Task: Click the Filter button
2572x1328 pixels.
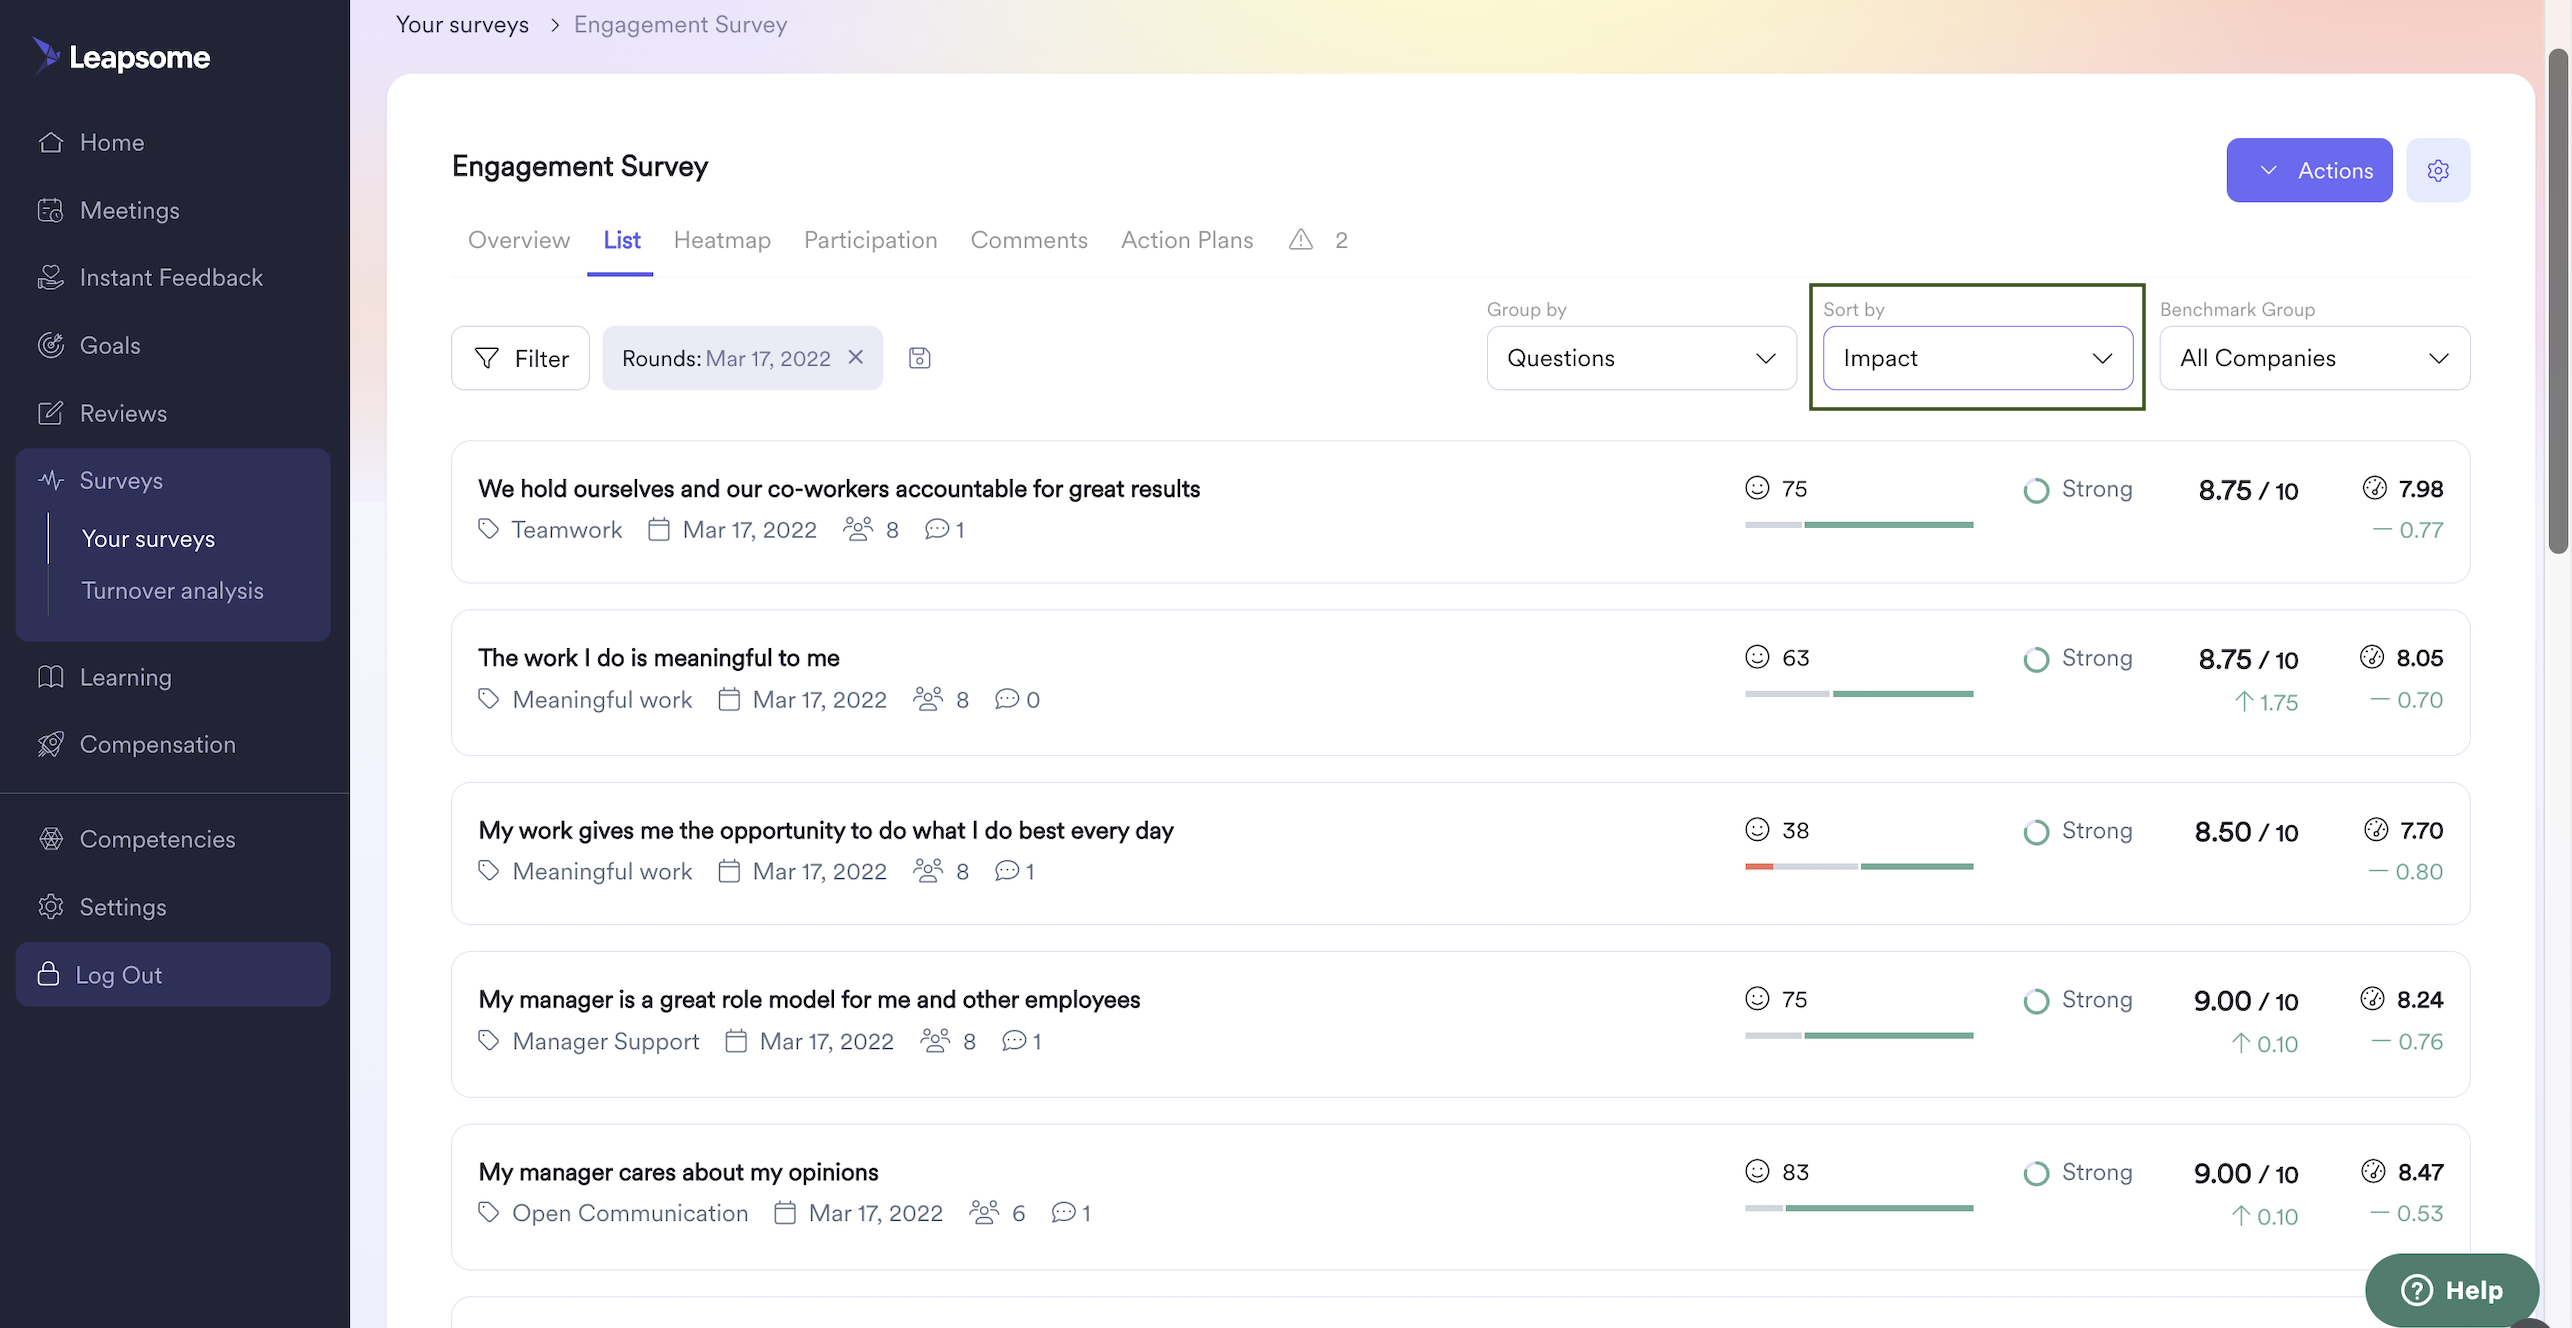Action: coord(520,358)
